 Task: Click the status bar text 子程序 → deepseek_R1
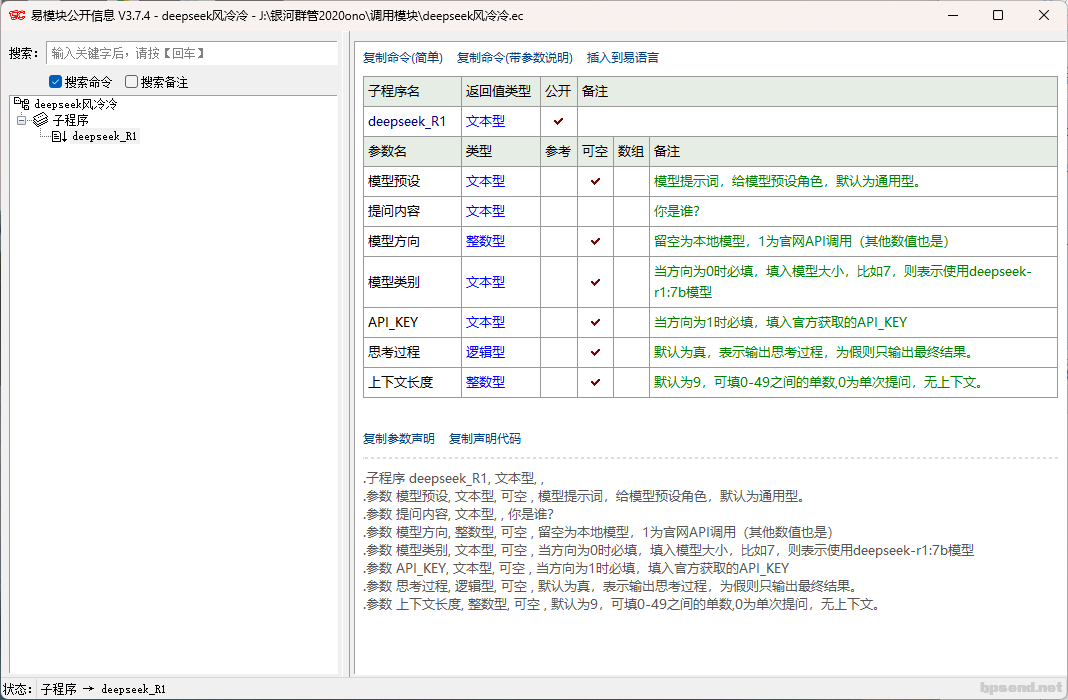103,689
